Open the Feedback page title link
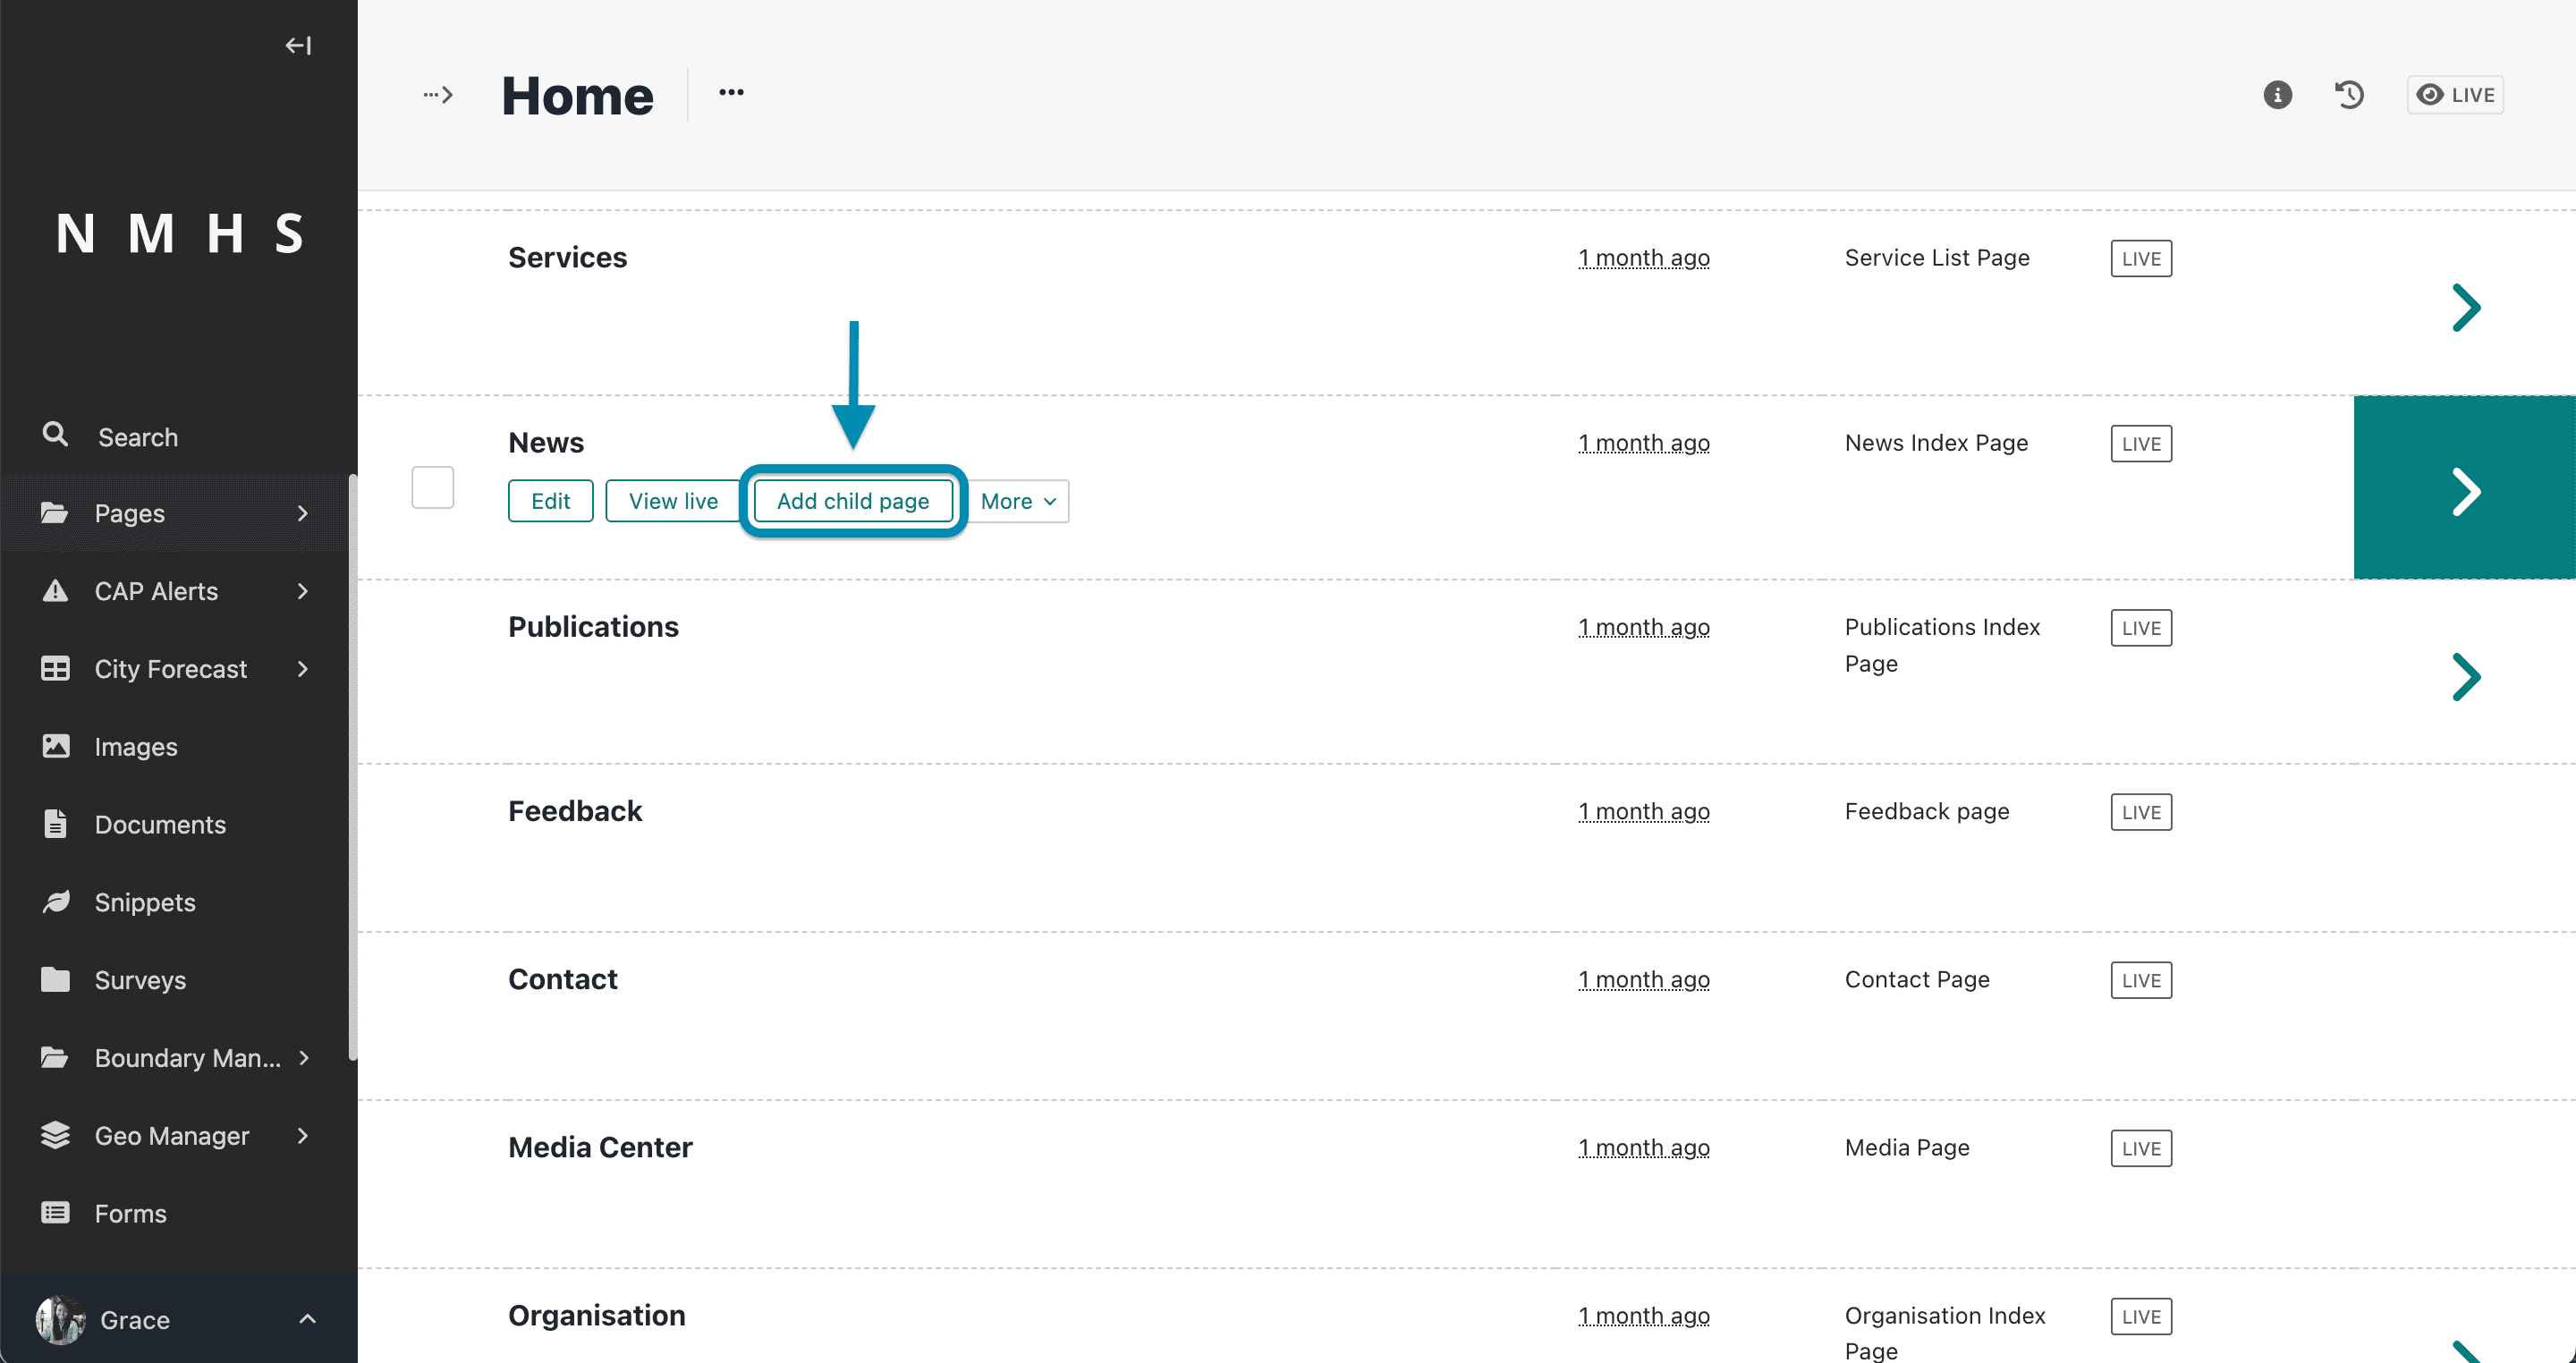Image resolution: width=2576 pixels, height=1363 pixels. (x=575, y=811)
